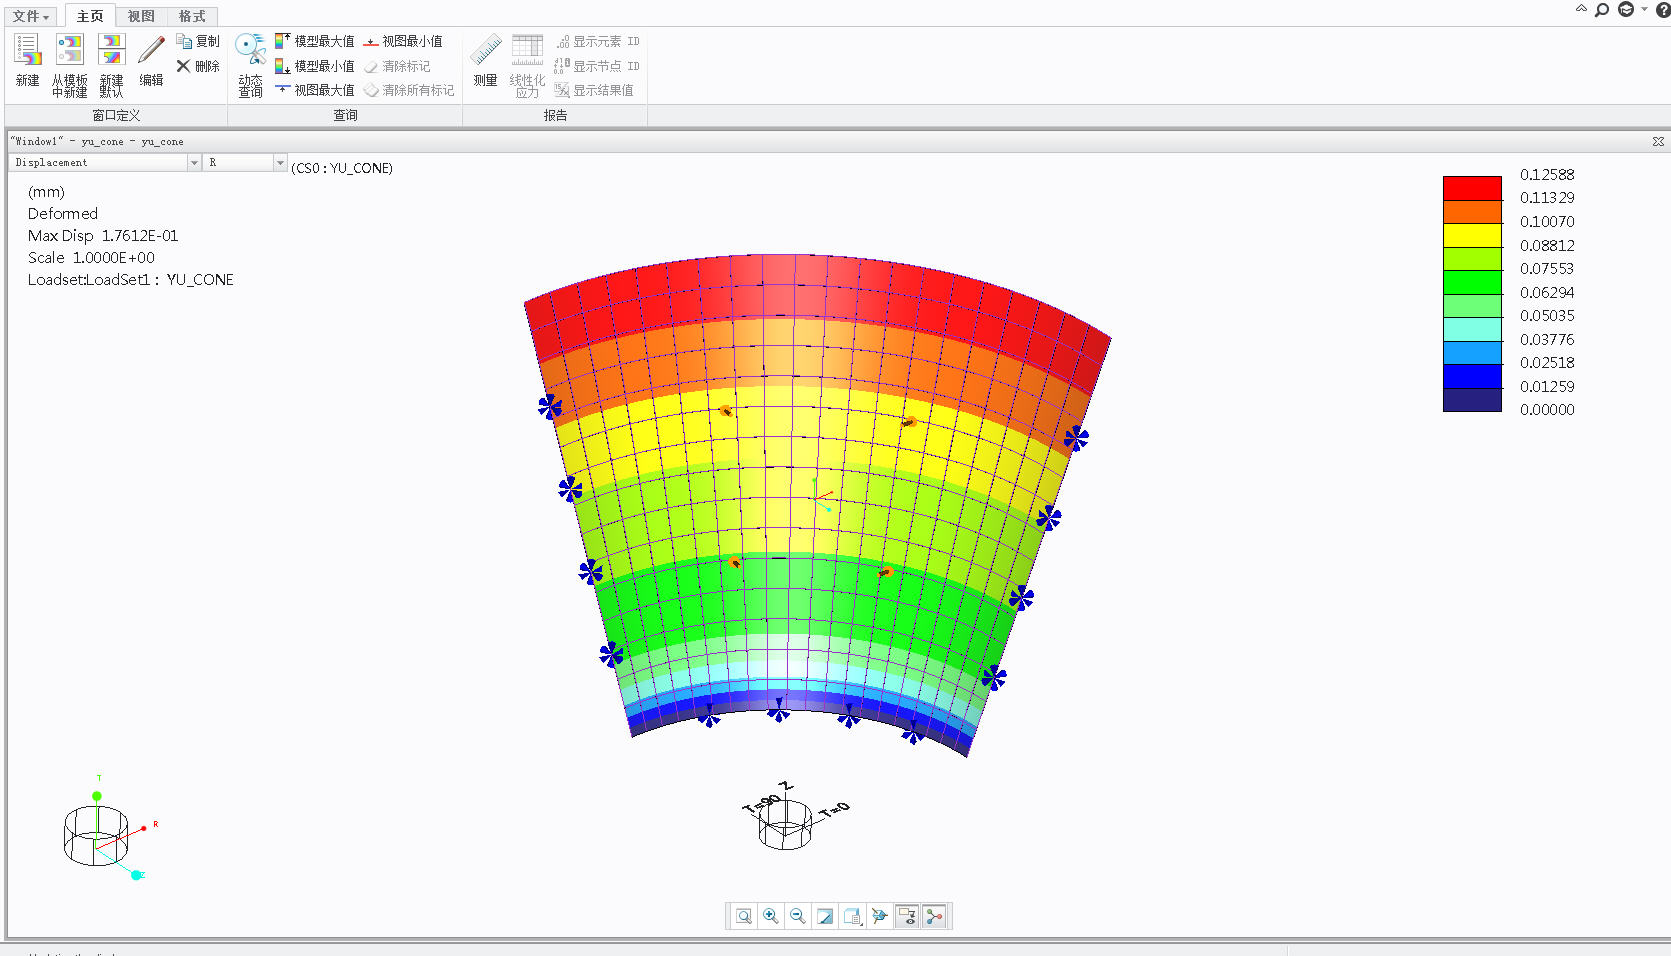
Task: Show 模型最大值 model maximum marker
Action: pyautogui.click(x=314, y=41)
